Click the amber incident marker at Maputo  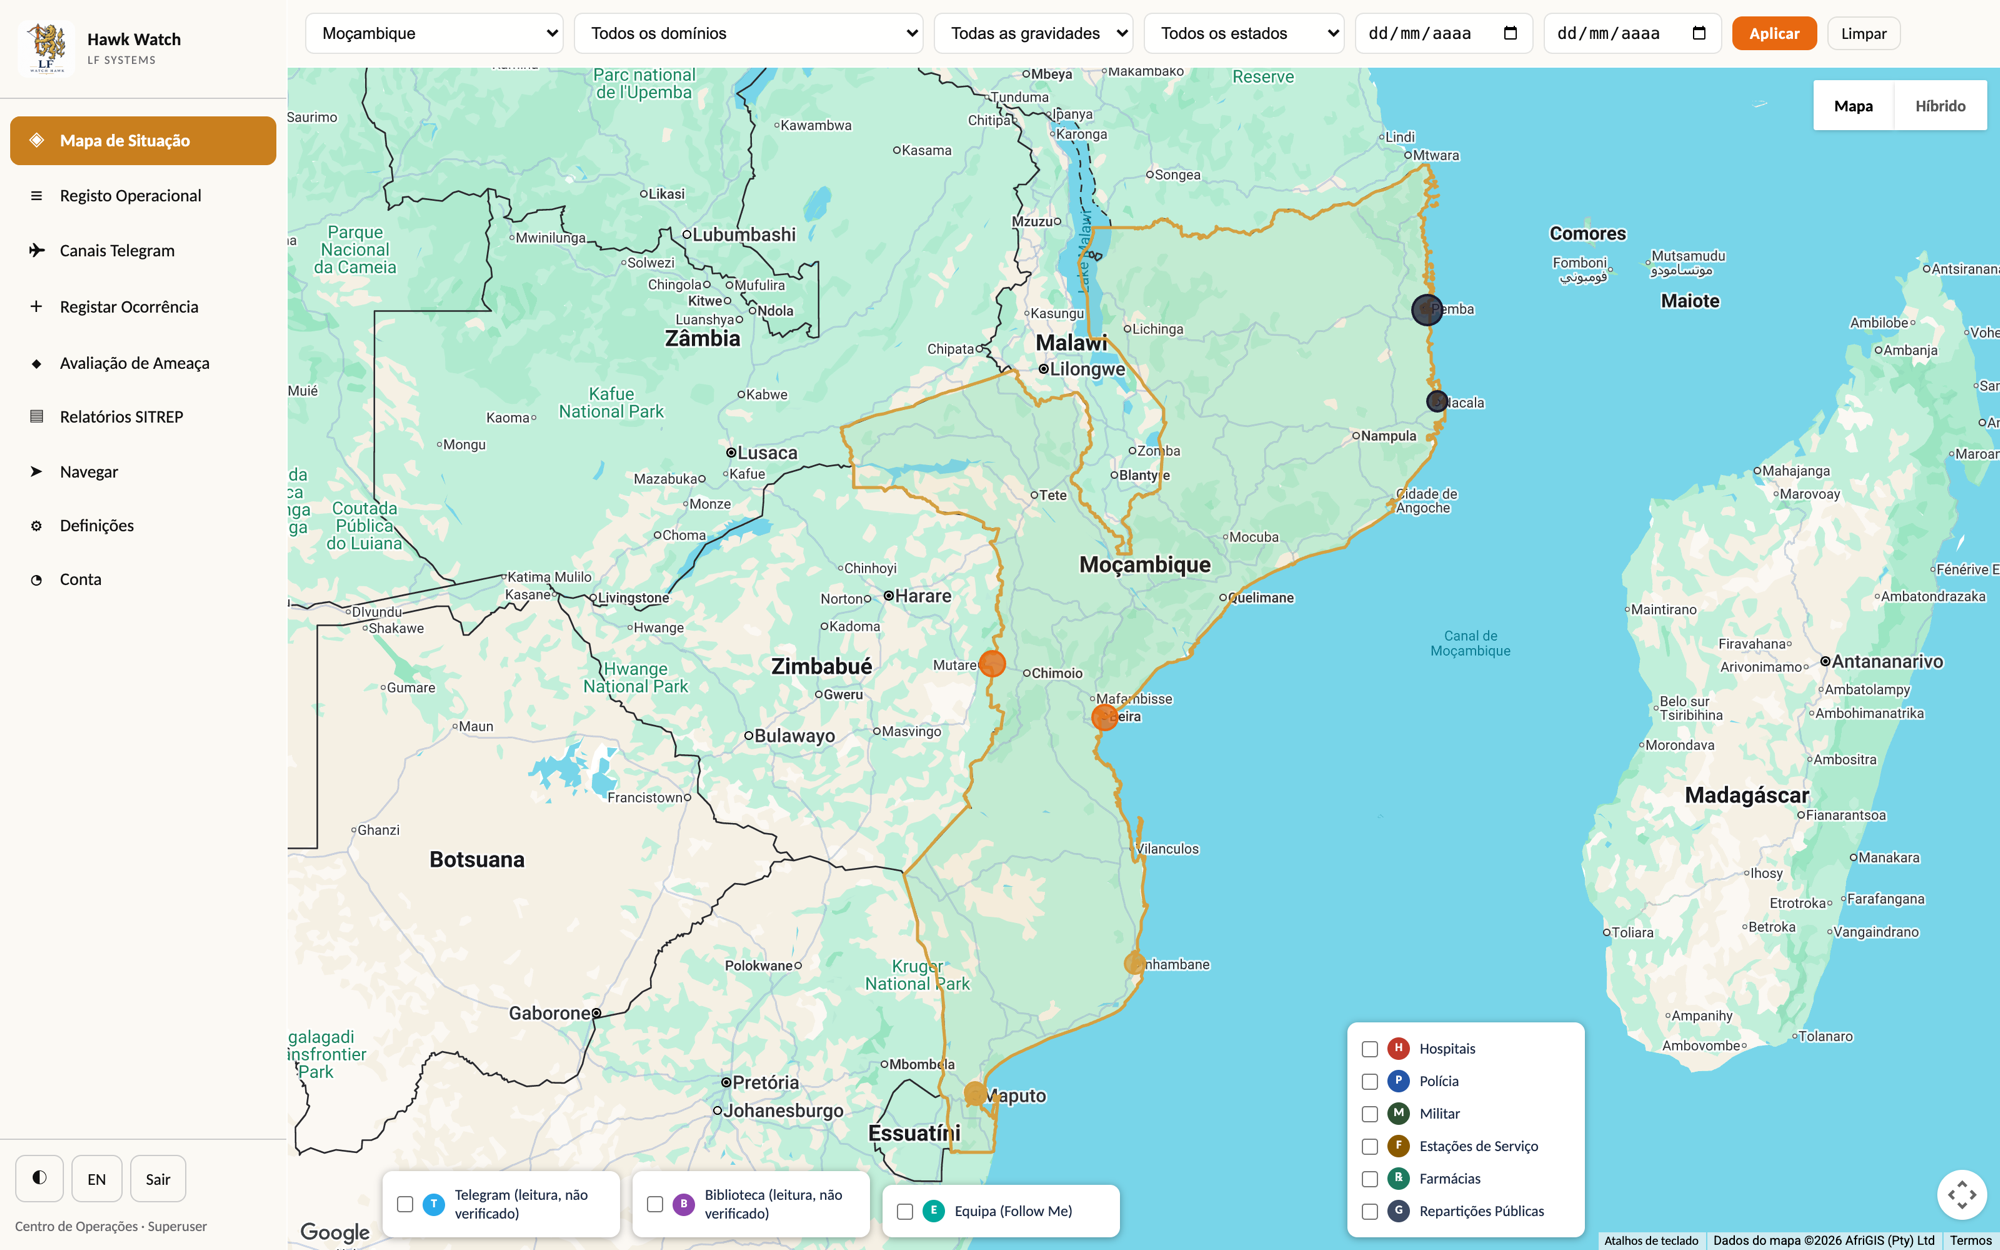coord(976,1094)
